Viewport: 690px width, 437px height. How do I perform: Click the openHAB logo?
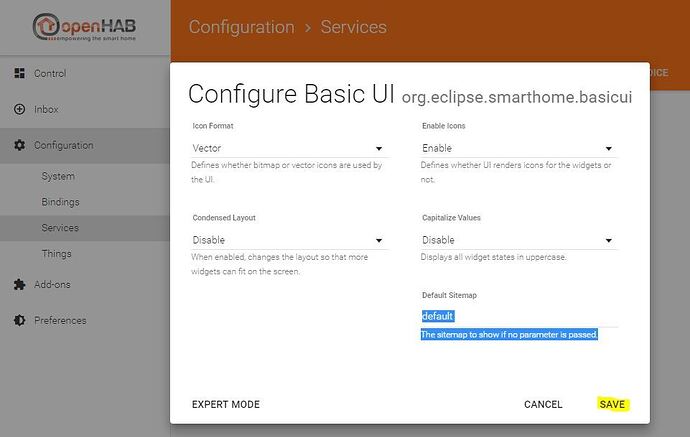85,28
